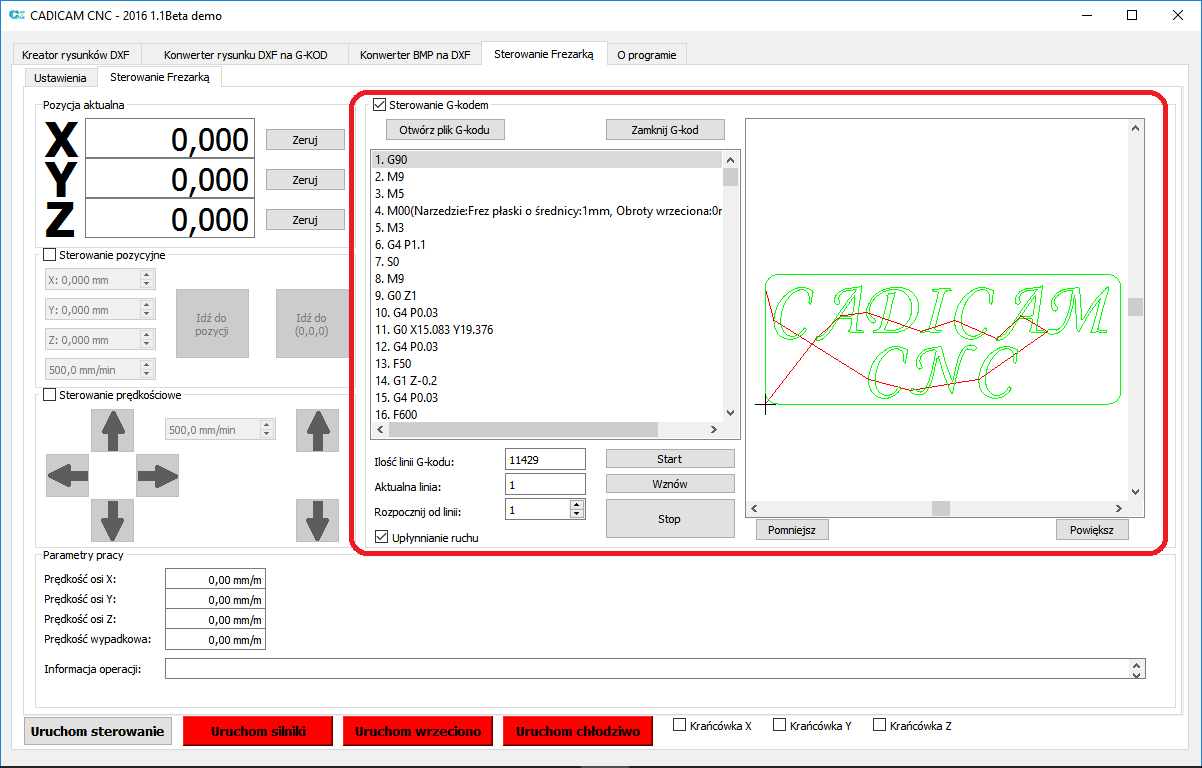Click velocity 500,0 mm/min spinner arrows
Image resolution: width=1202 pixels, height=768 pixels.
tap(266, 430)
